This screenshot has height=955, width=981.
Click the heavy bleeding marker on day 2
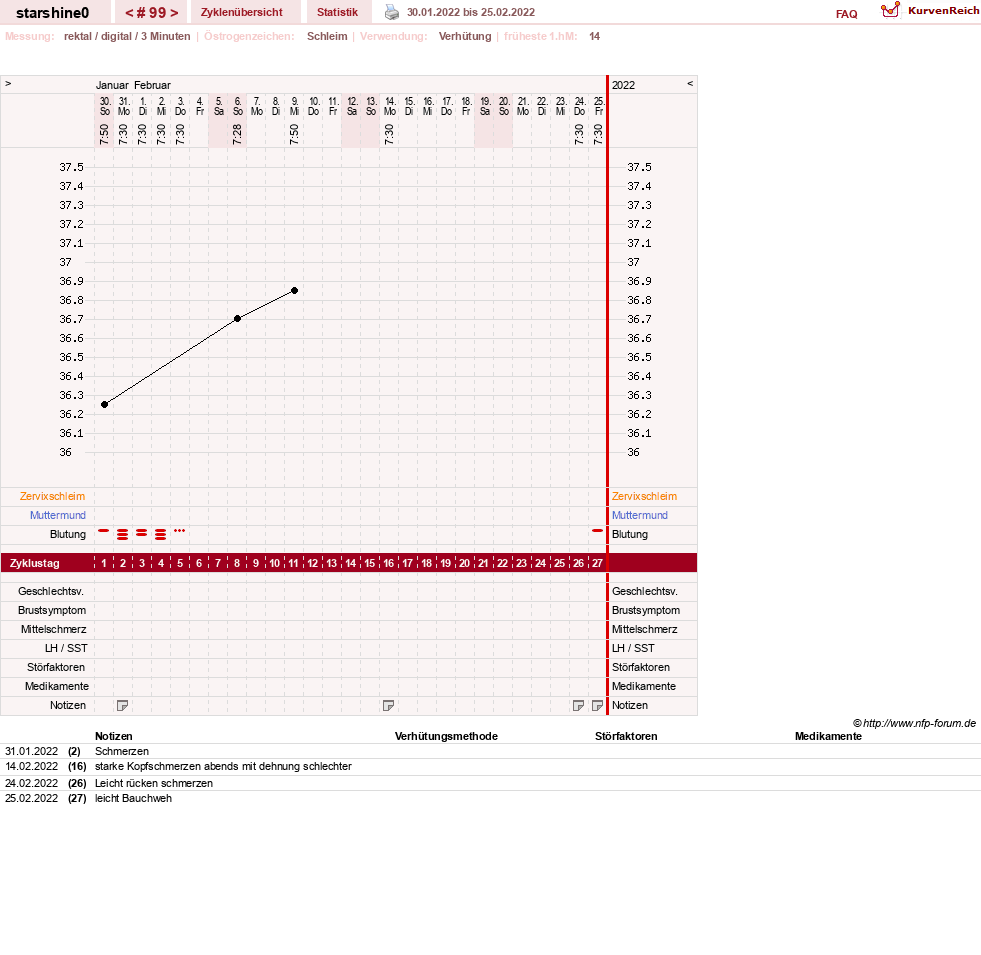(123, 534)
